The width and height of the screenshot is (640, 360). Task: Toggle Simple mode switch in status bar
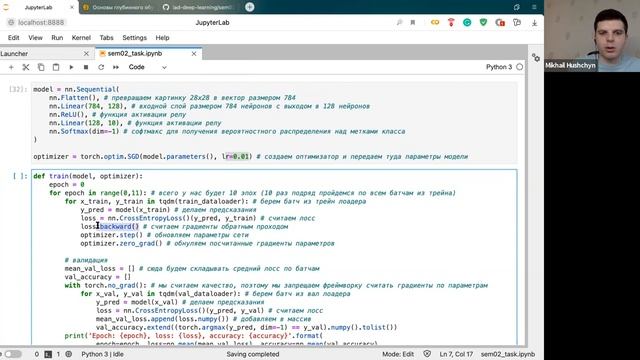(x=12, y=354)
